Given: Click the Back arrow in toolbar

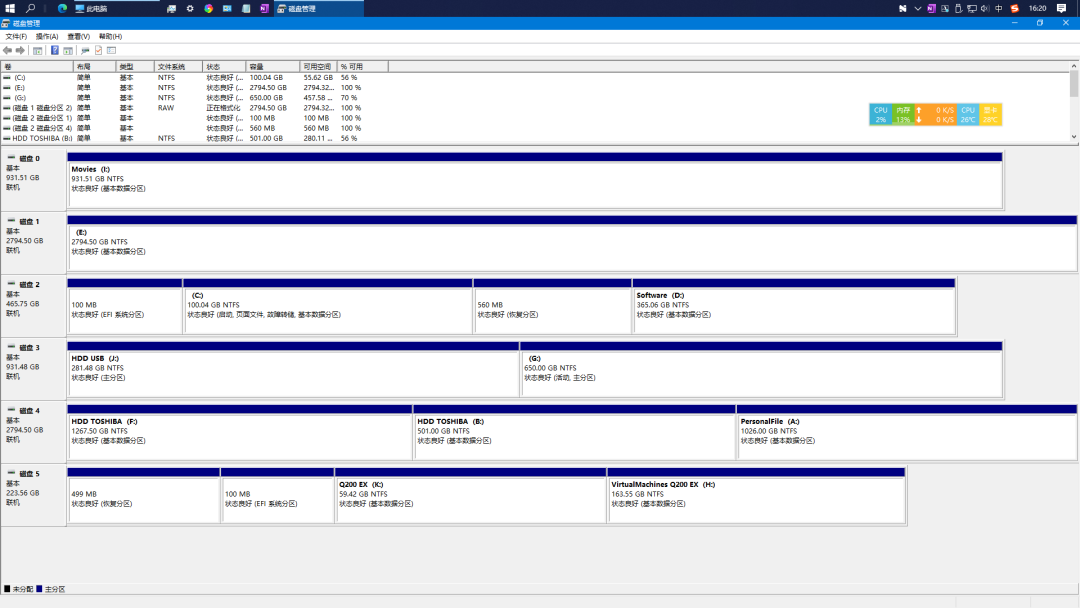Looking at the screenshot, I should (x=8, y=50).
